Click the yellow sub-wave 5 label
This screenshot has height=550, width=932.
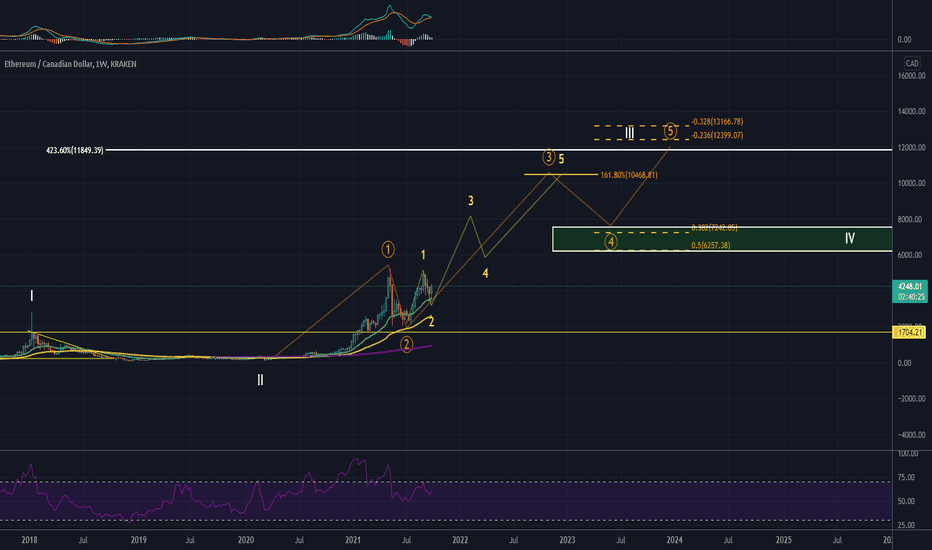coord(561,159)
